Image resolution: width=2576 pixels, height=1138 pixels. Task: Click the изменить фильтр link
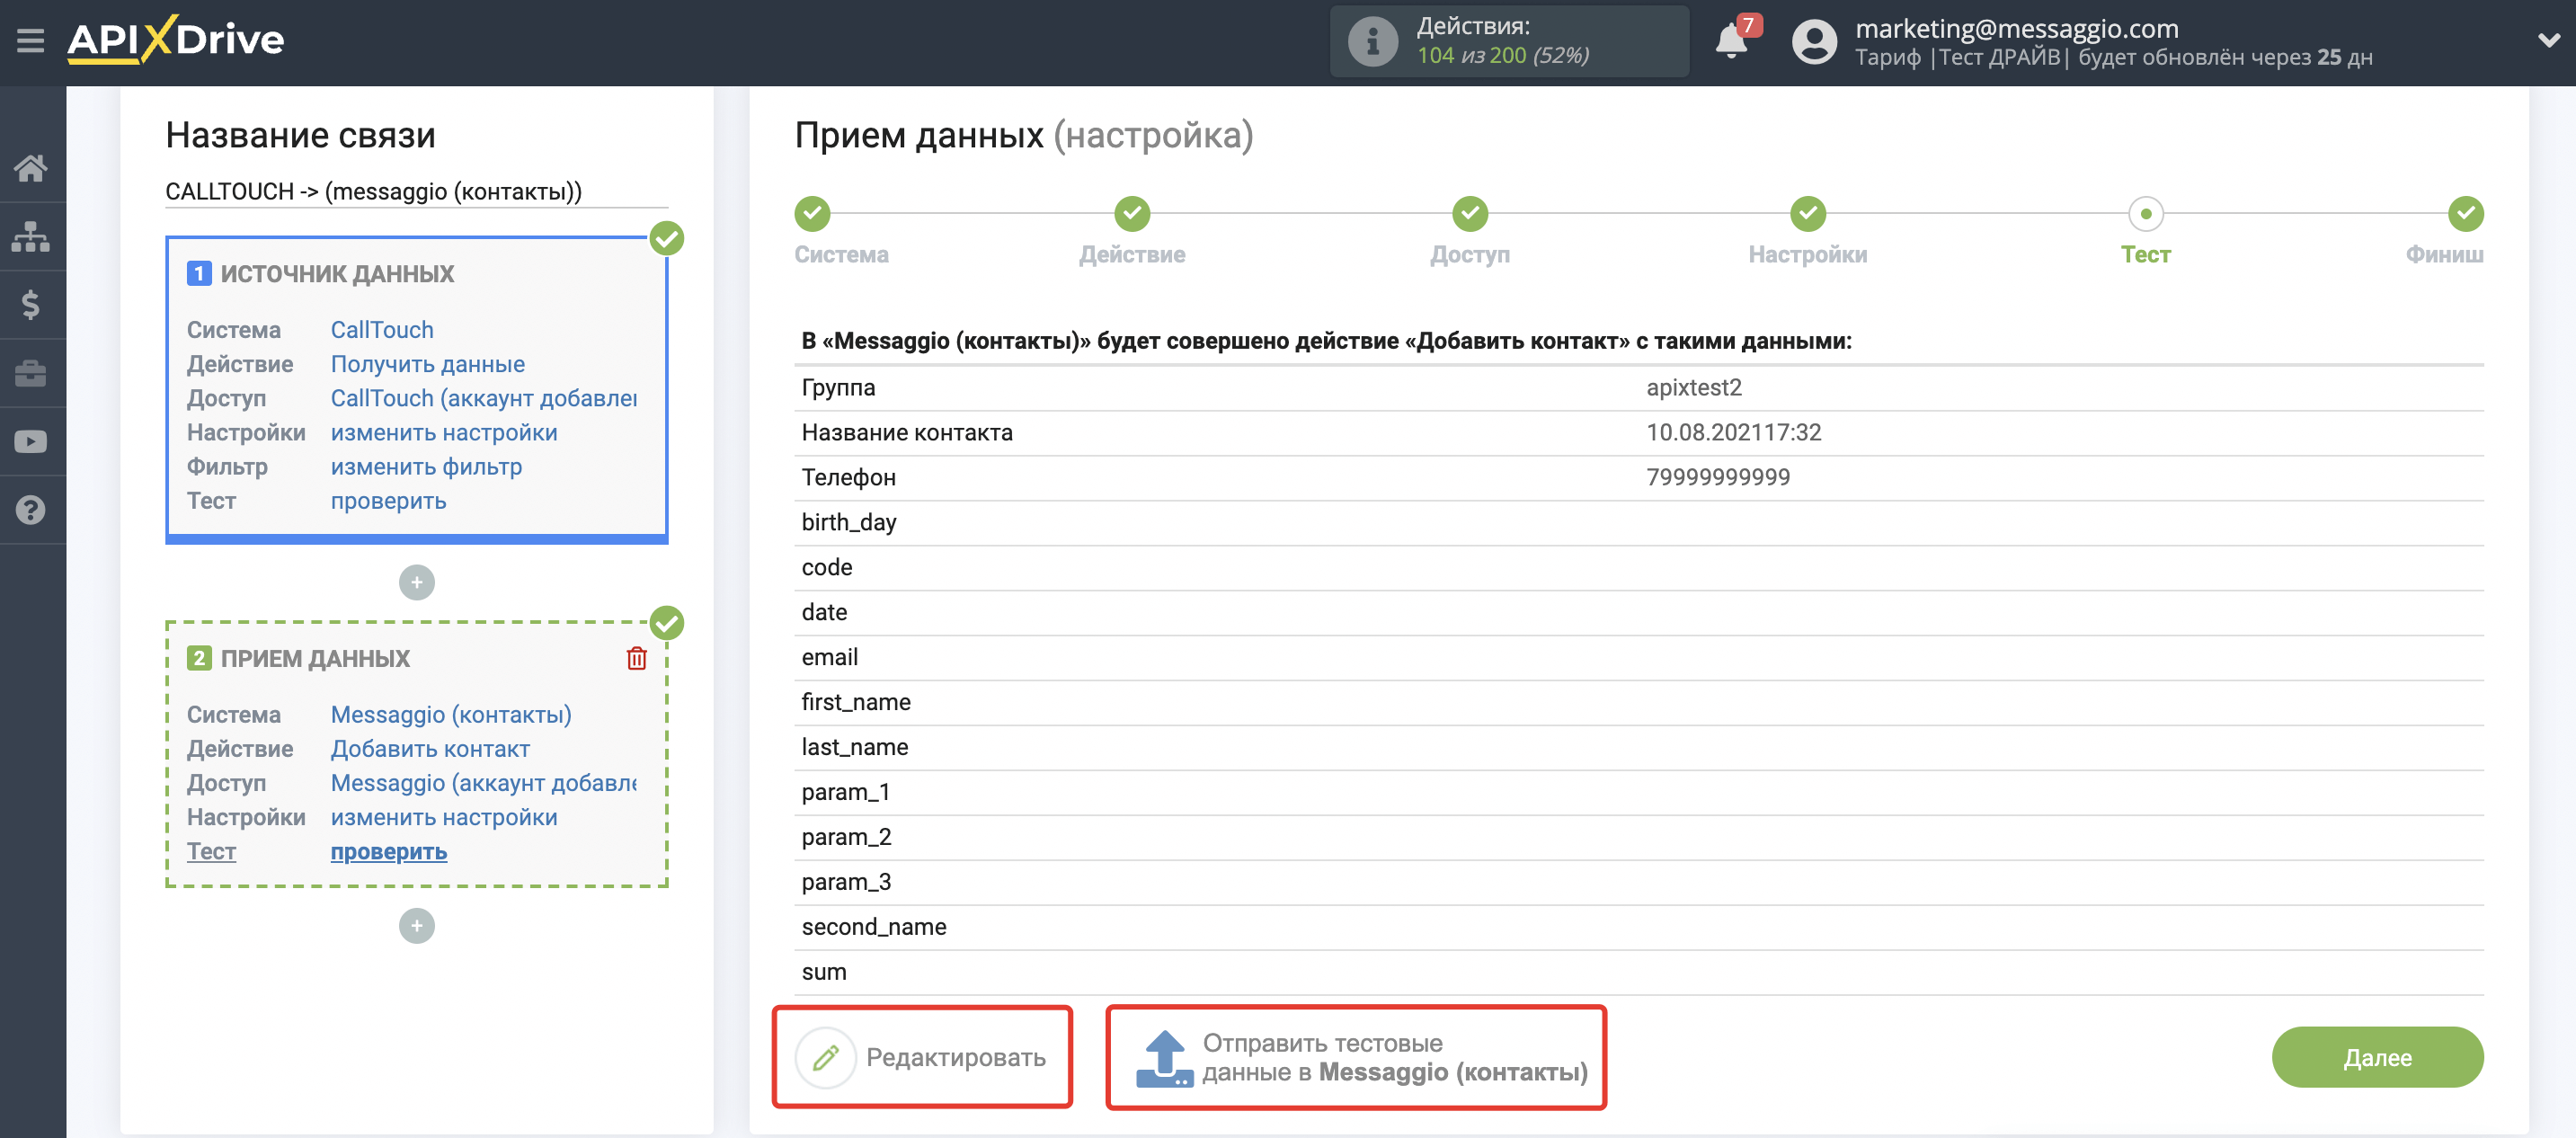click(x=426, y=467)
